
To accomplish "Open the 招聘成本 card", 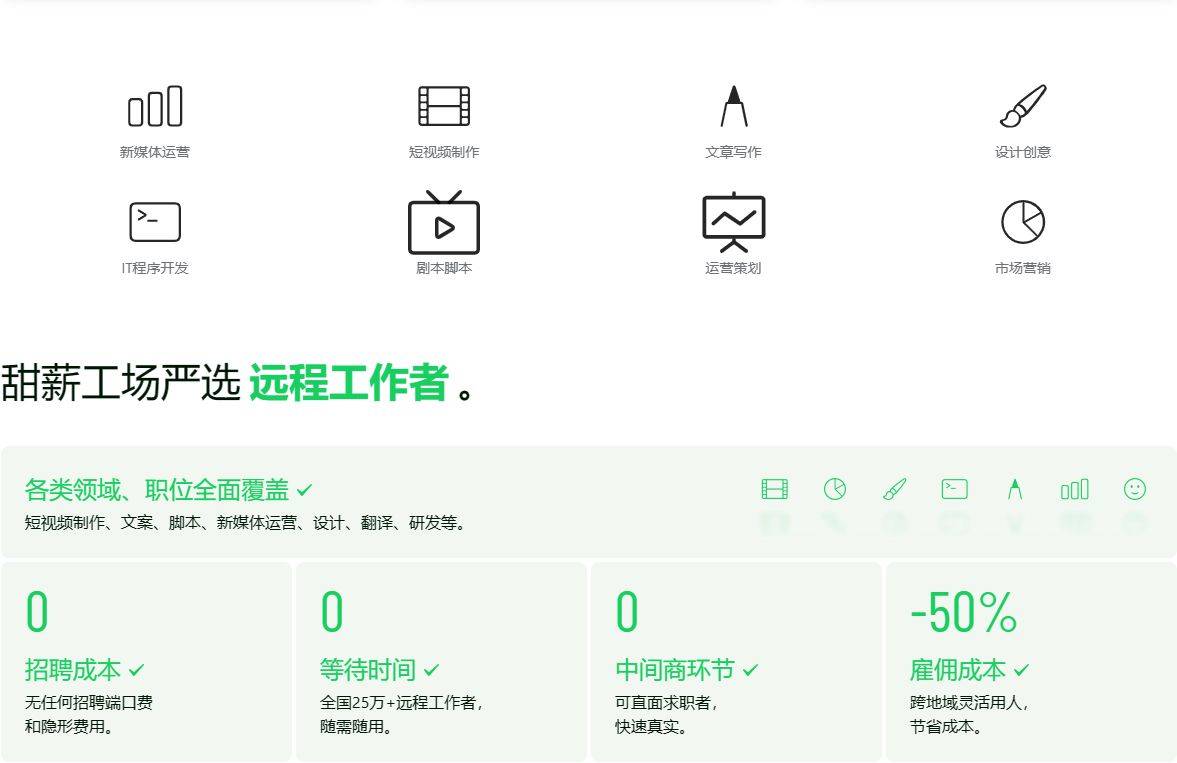I will (x=146, y=662).
